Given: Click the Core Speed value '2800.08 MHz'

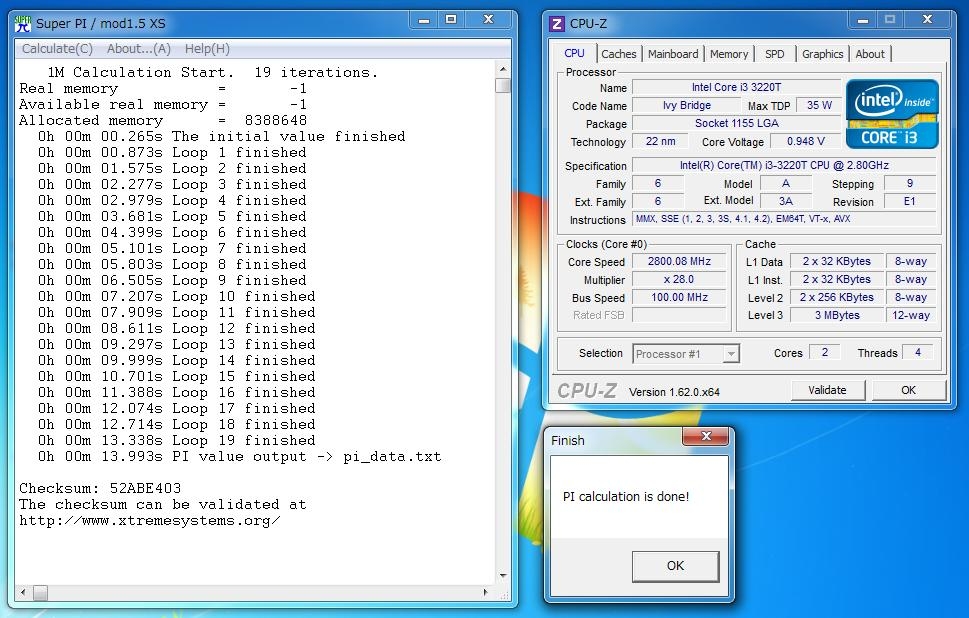Looking at the screenshot, I should [x=679, y=261].
